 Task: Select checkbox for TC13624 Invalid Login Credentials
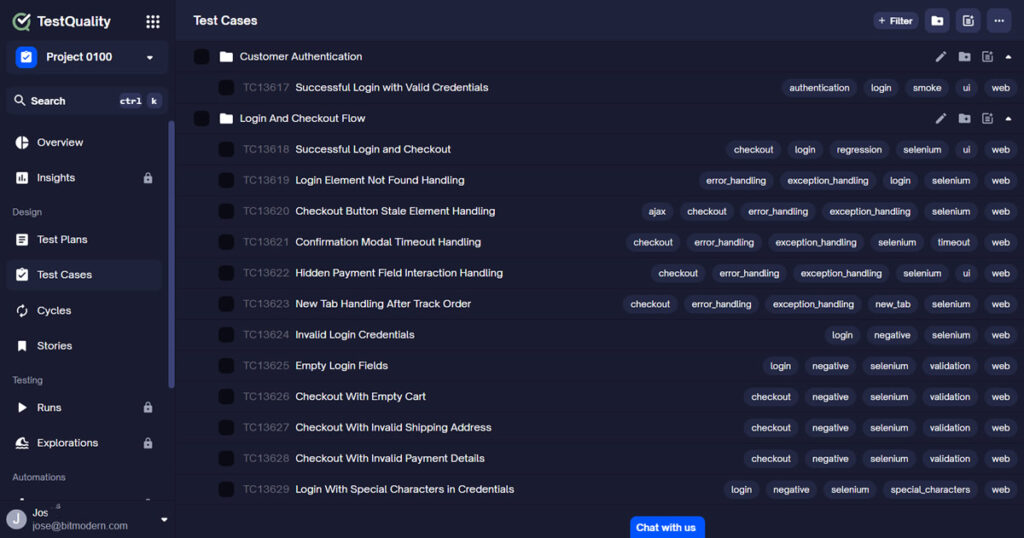click(226, 335)
